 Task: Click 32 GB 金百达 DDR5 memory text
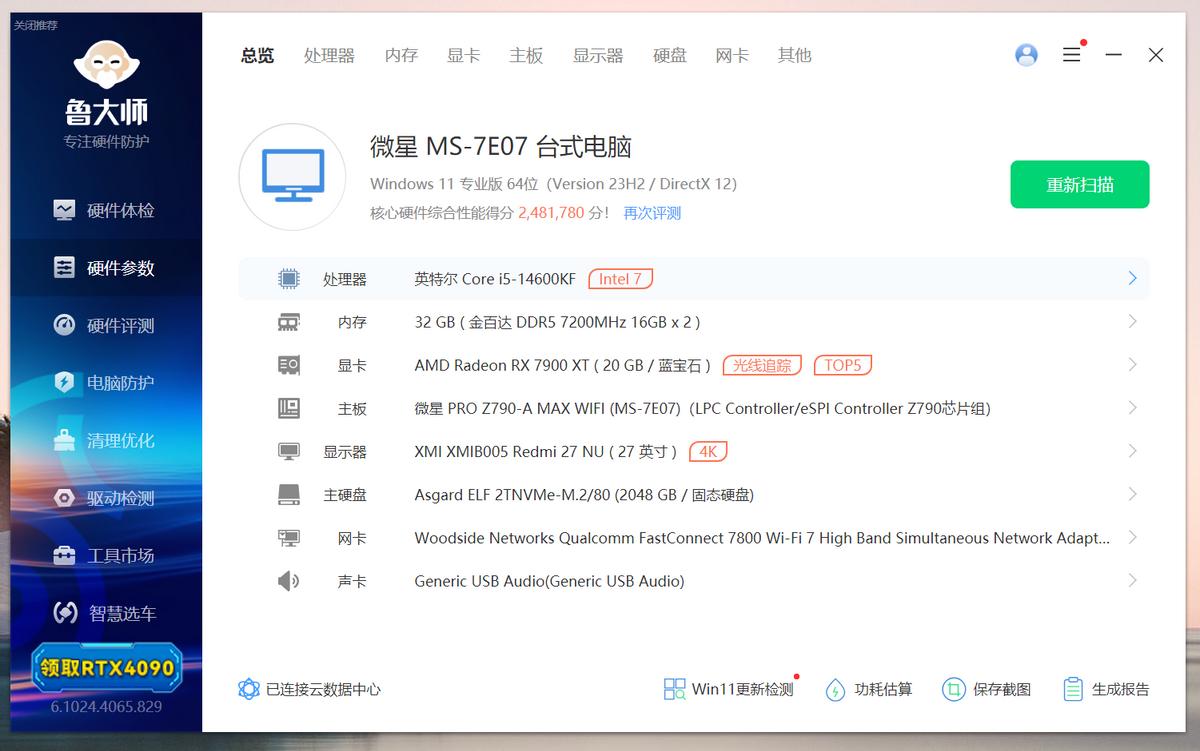(x=558, y=322)
